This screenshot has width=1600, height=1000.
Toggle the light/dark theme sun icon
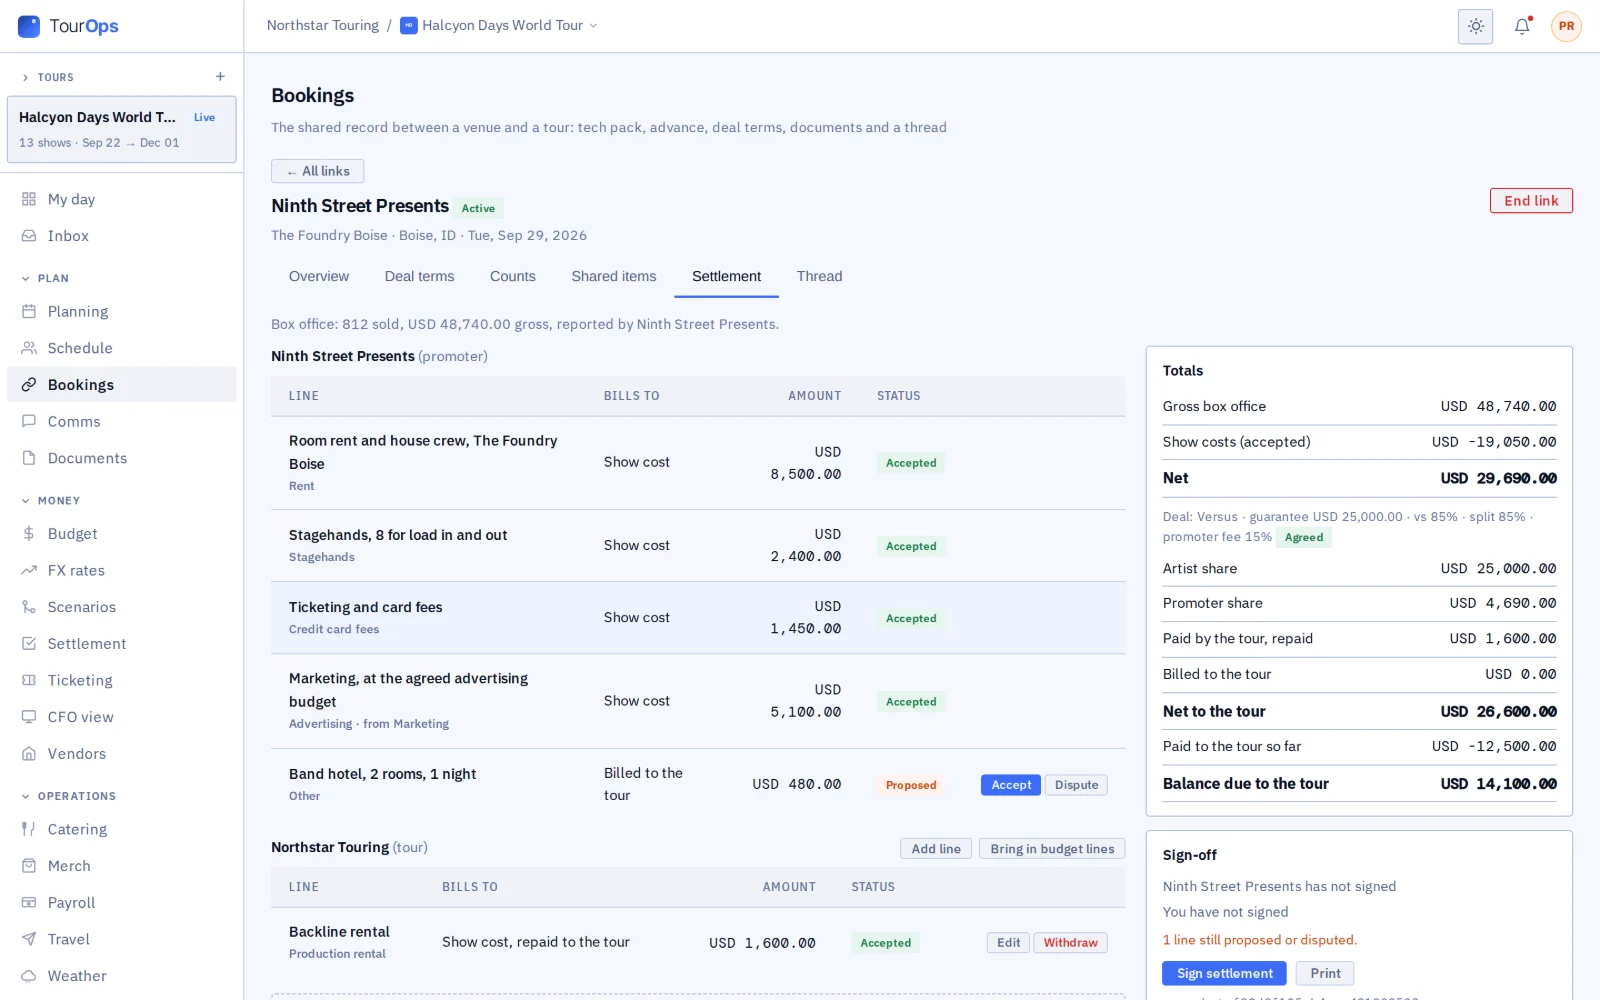tap(1475, 26)
